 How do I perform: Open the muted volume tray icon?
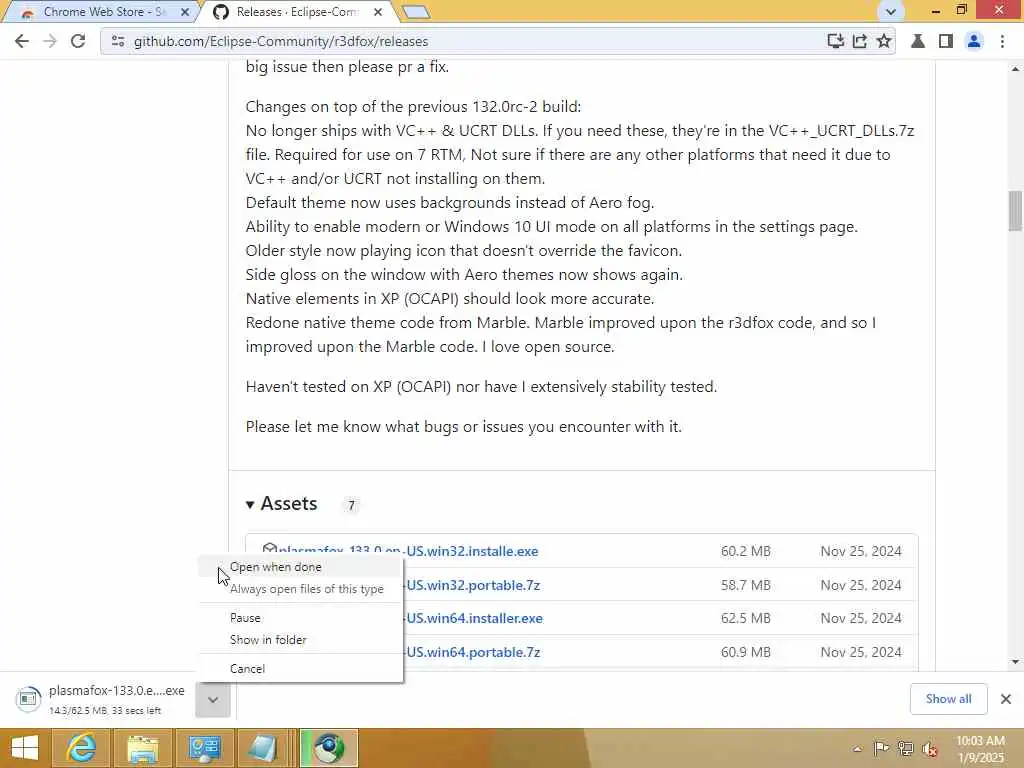click(929, 749)
